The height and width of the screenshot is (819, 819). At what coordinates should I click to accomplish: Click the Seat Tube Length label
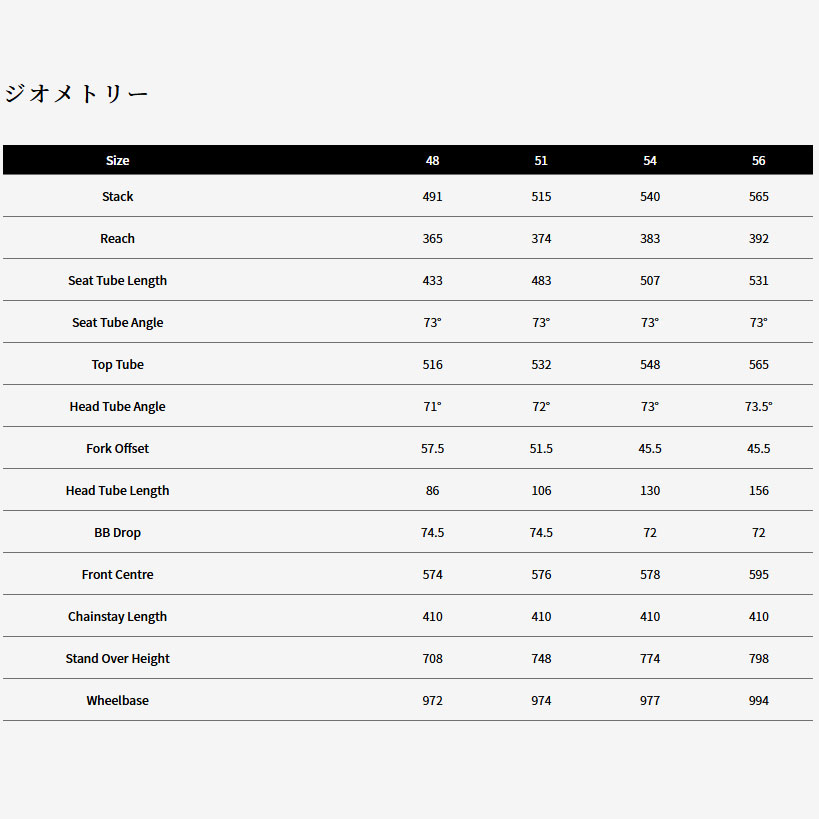(117, 281)
